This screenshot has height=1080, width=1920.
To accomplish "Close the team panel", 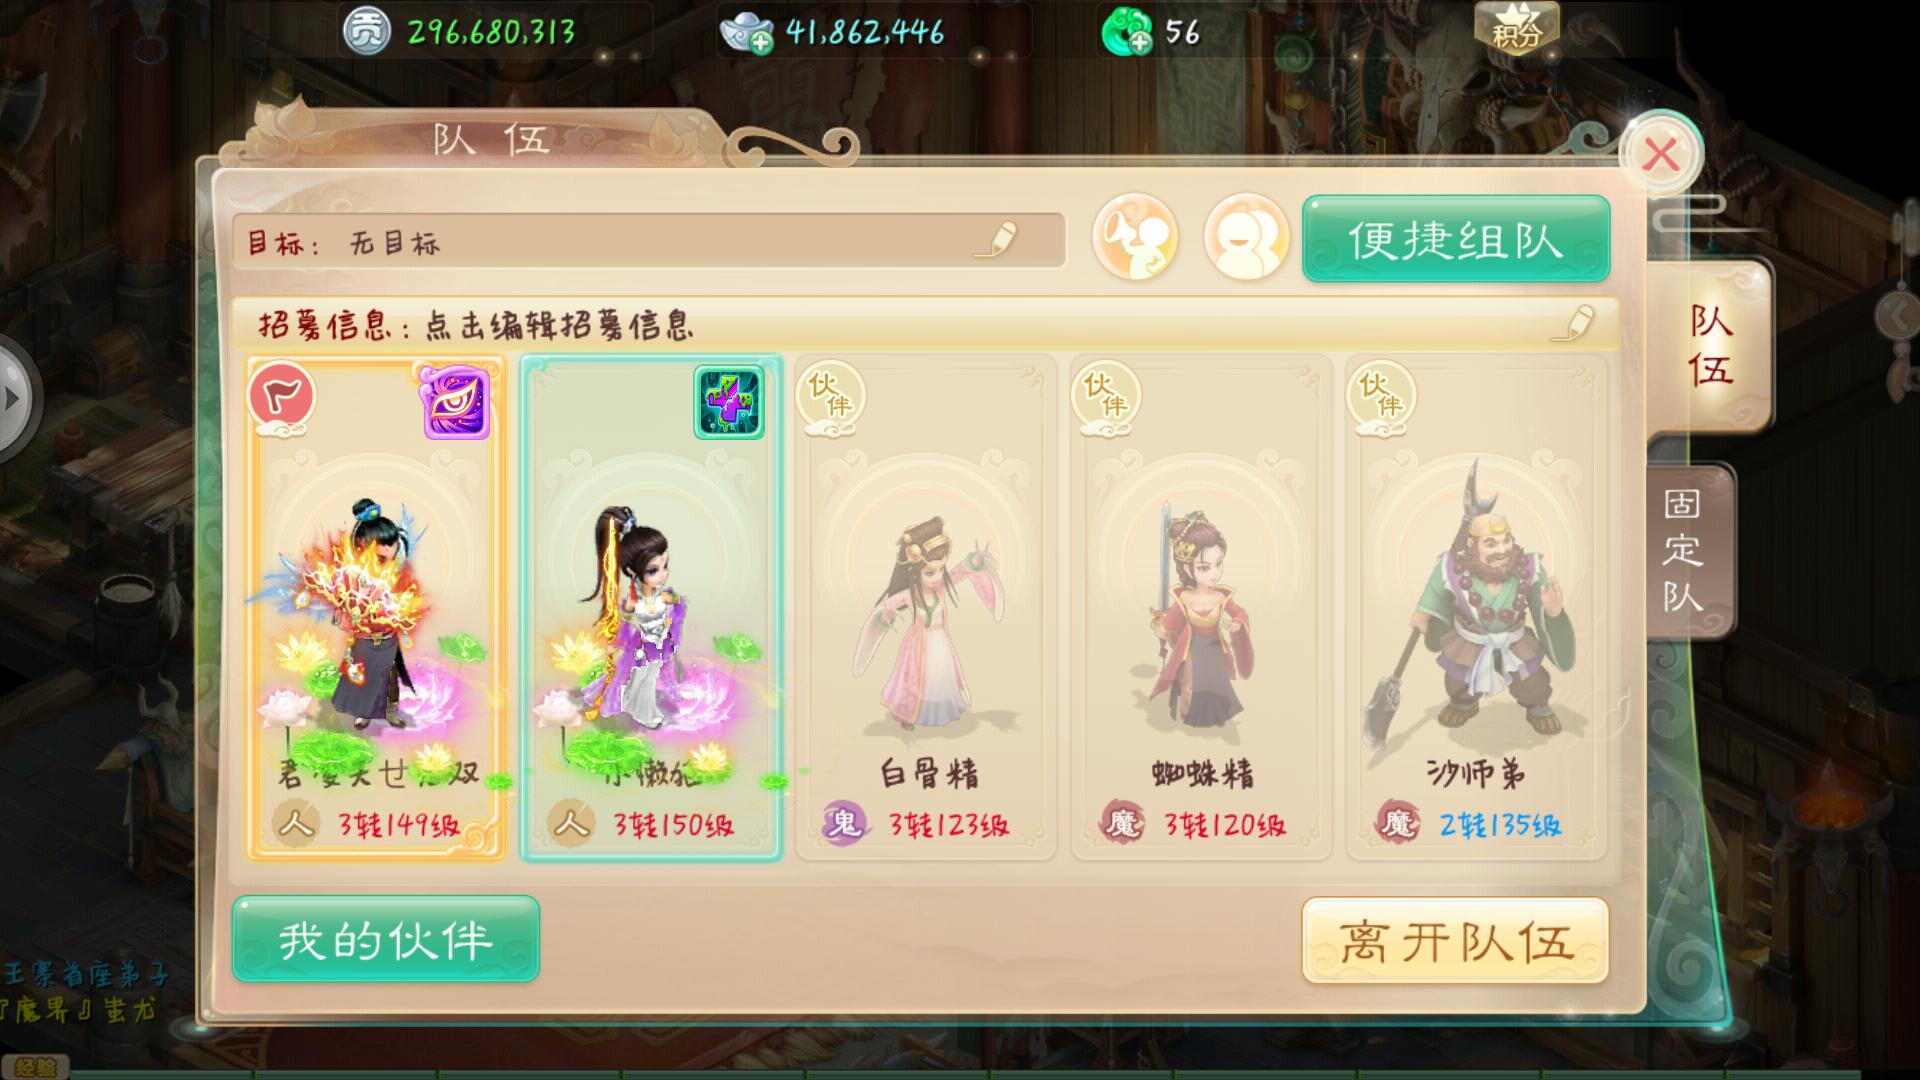I will pos(1660,155).
